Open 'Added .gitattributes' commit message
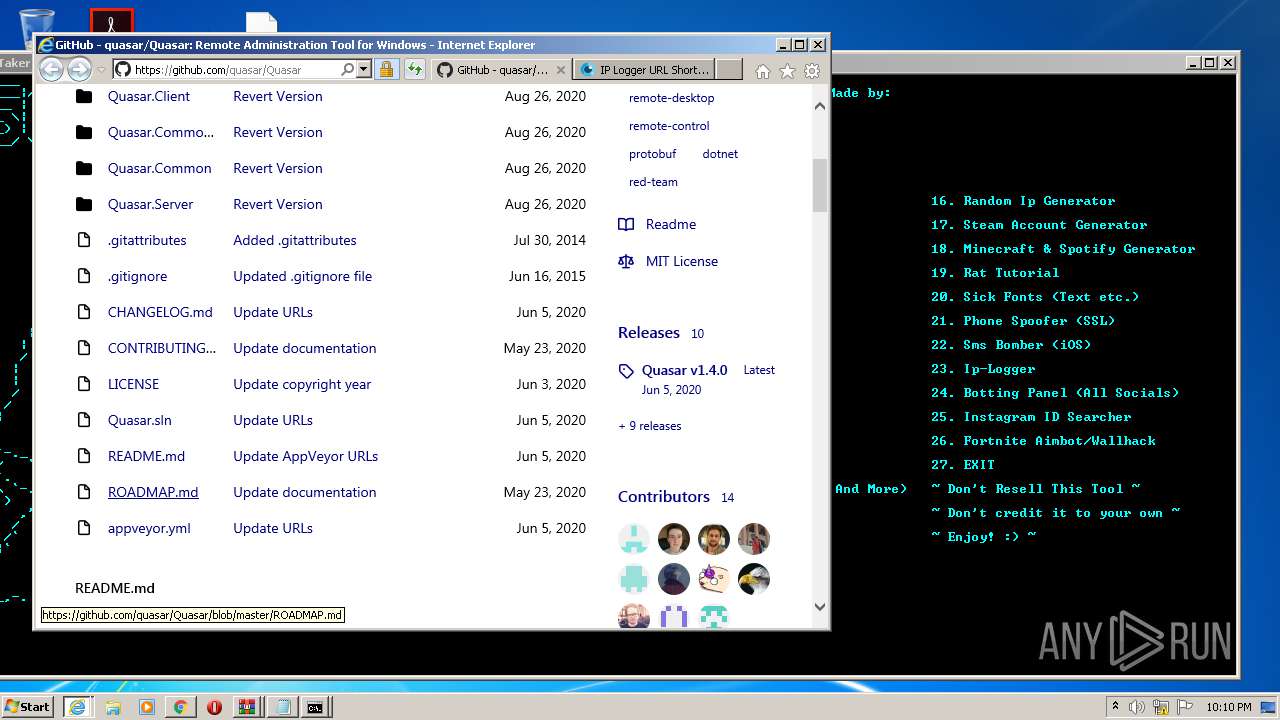 (295, 240)
